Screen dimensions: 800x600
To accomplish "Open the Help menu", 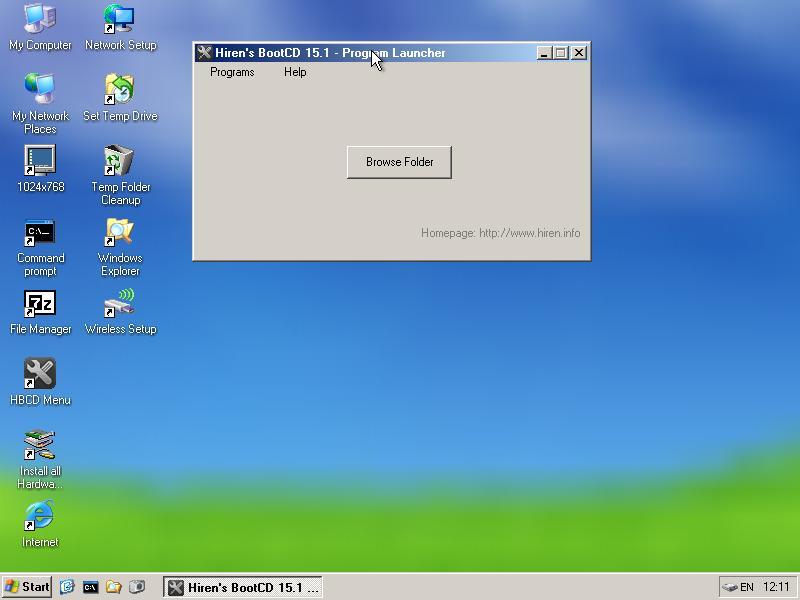I will click(295, 72).
